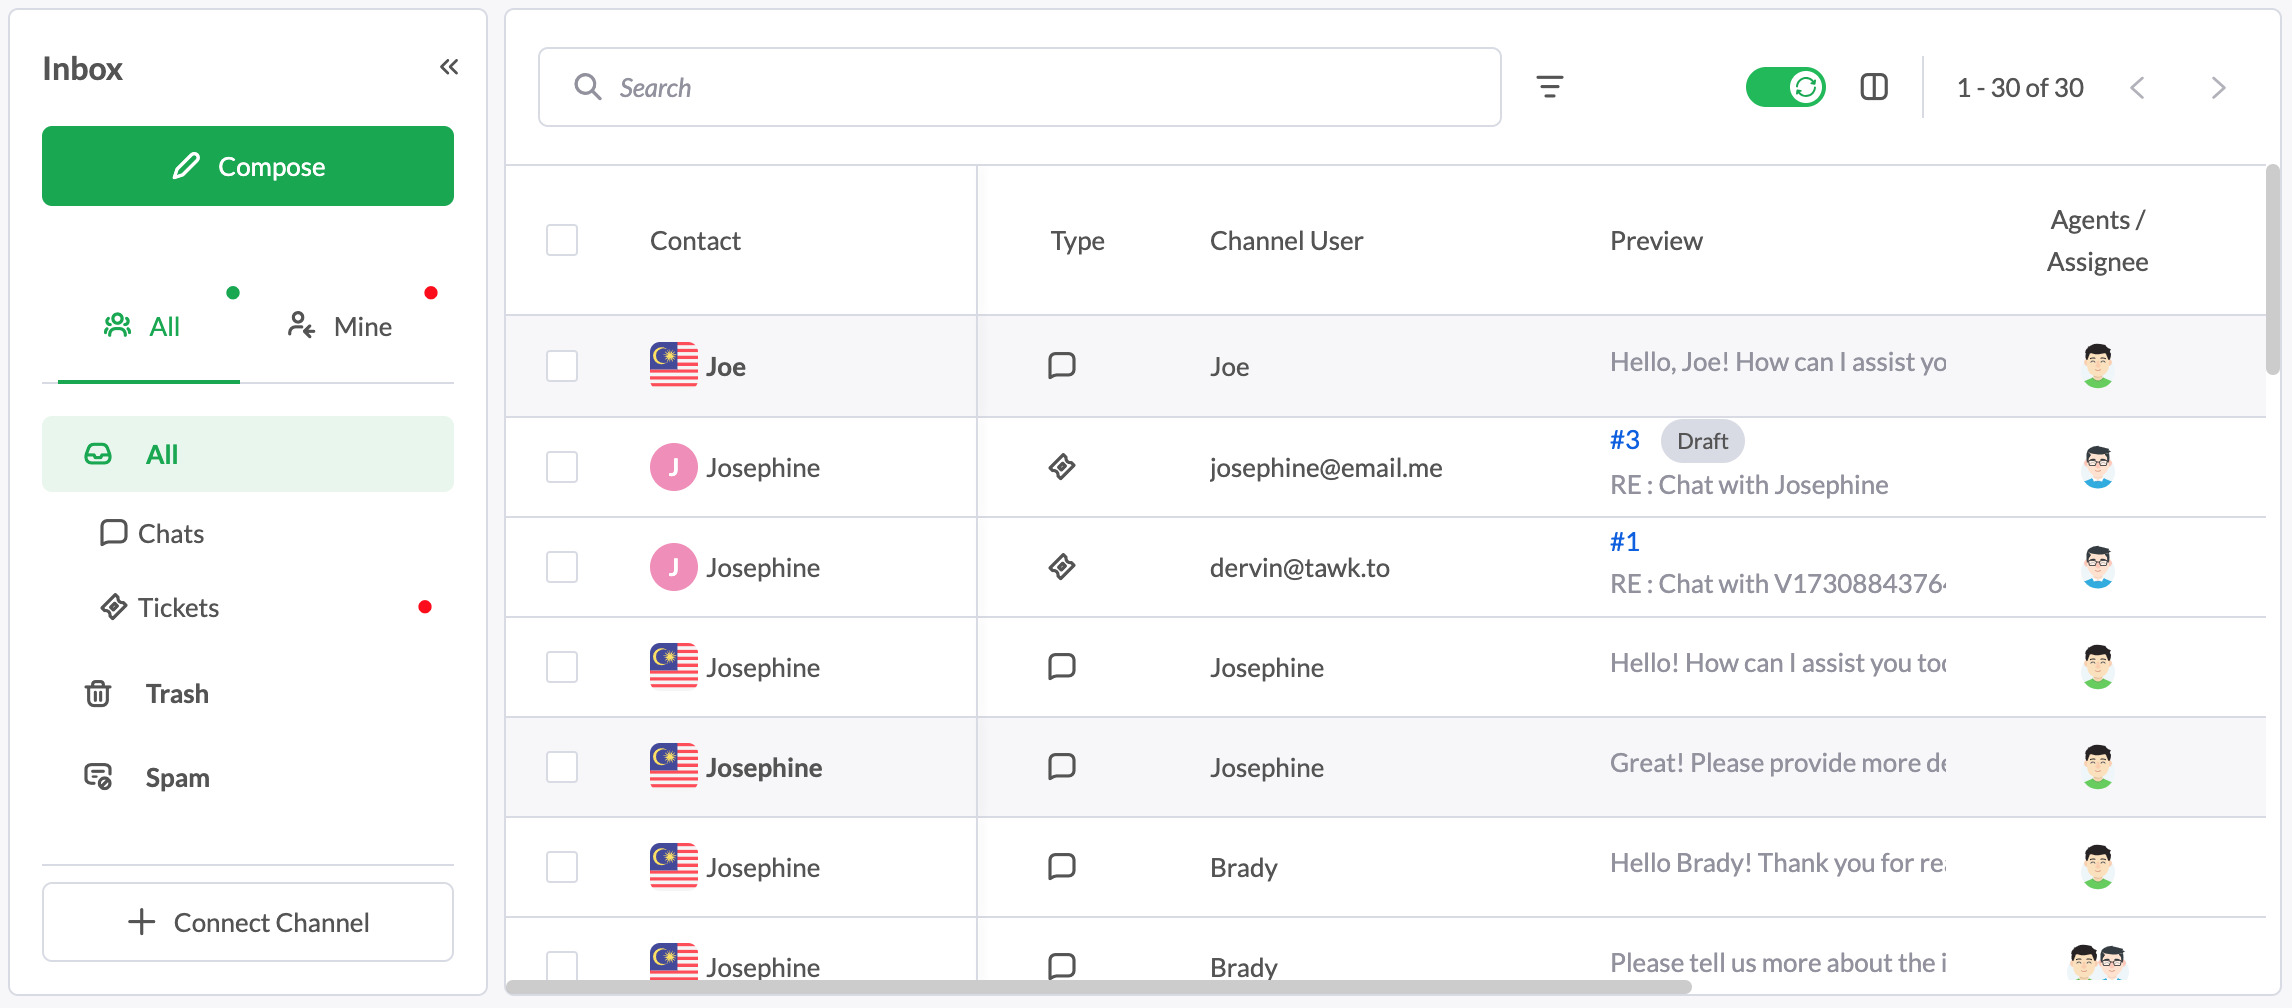Click the Compose button

[248, 166]
